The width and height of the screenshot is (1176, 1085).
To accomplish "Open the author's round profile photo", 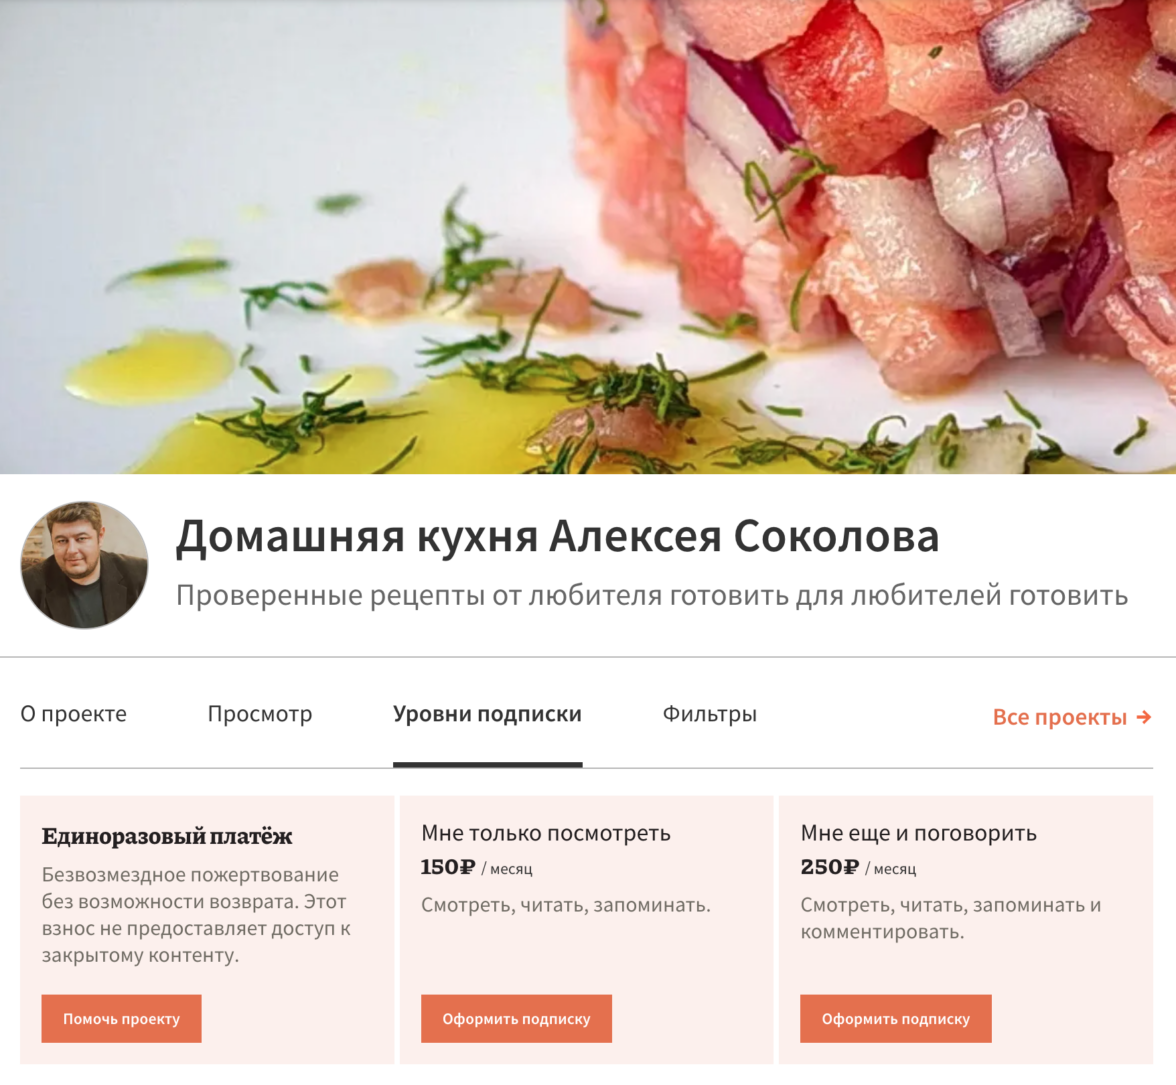I will tap(84, 565).
